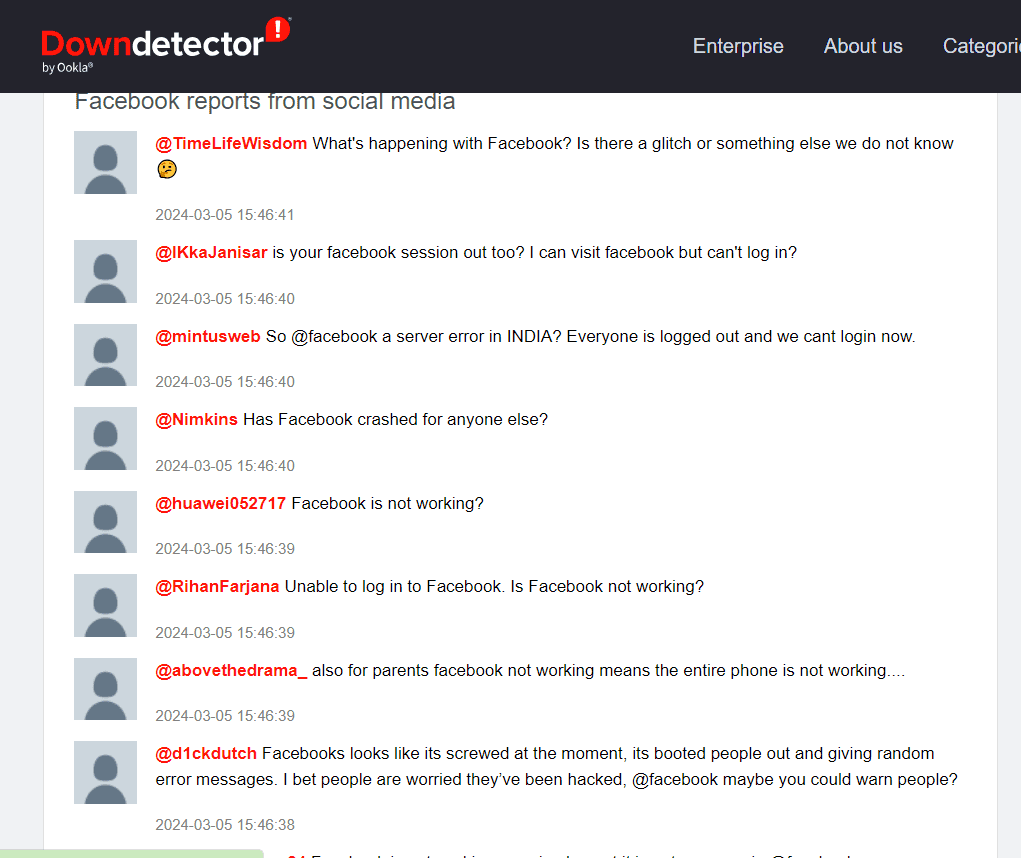
Task: Click avatar icon beside @mintusweb post
Action: point(105,355)
